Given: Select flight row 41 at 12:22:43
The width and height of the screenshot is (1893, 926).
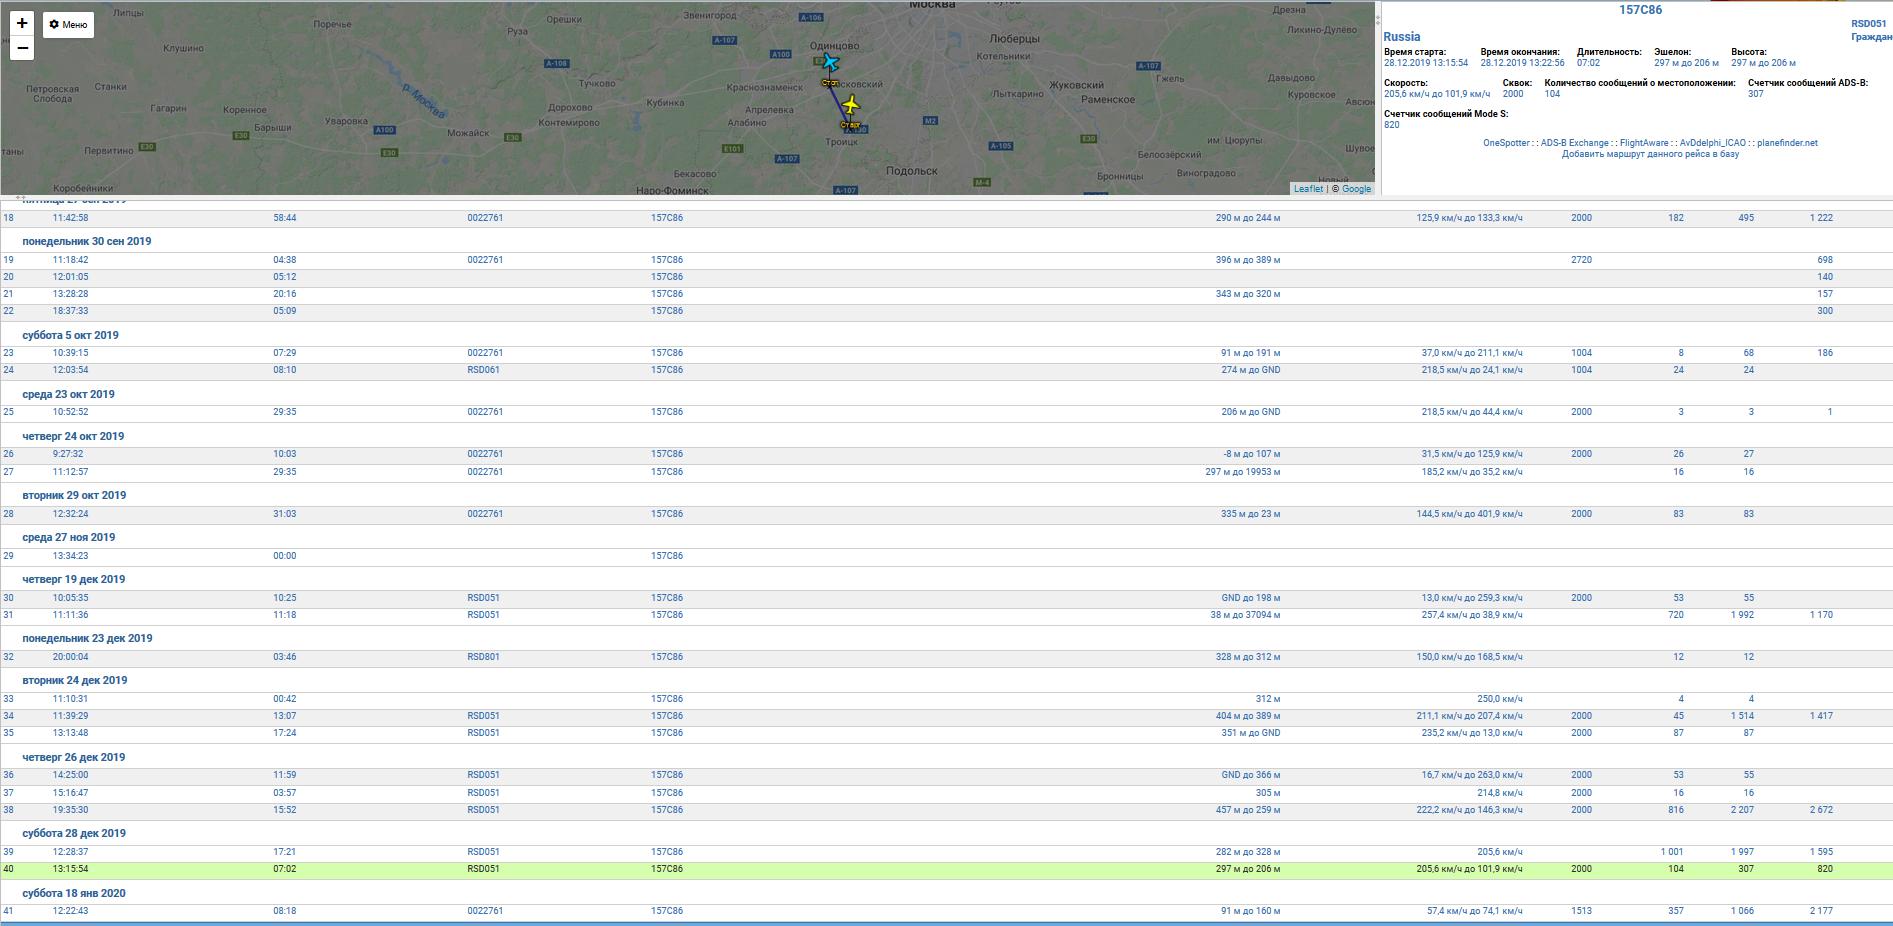Looking at the screenshot, I should (x=946, y=911).
